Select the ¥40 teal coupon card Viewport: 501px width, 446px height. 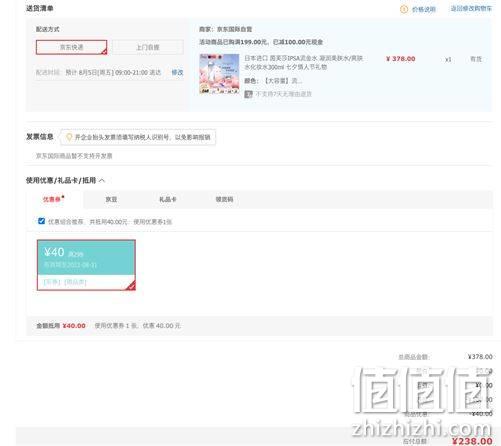(x=86, y=265)
